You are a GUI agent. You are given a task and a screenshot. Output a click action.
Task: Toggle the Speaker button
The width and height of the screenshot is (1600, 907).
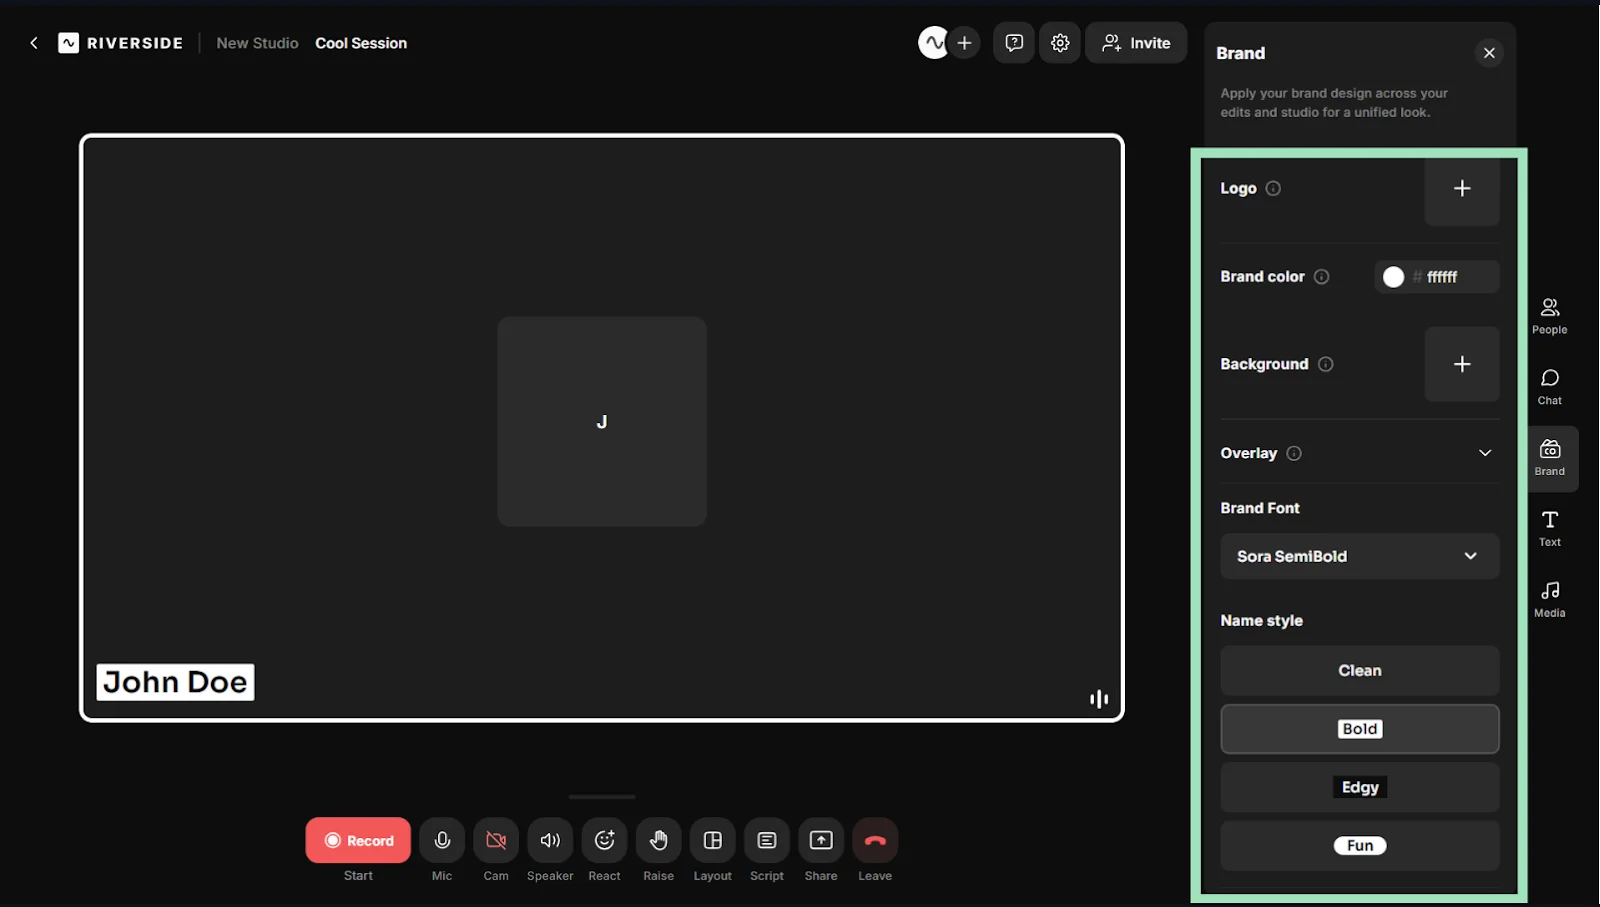[x=550, y=840]
